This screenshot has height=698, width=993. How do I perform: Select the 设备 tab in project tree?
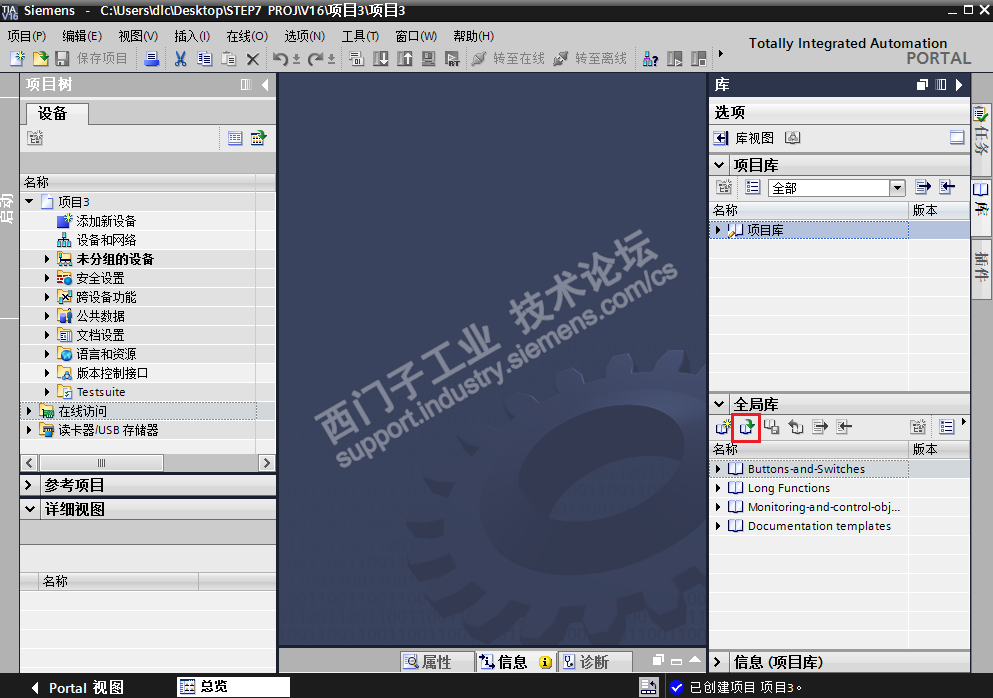(56, 113)
